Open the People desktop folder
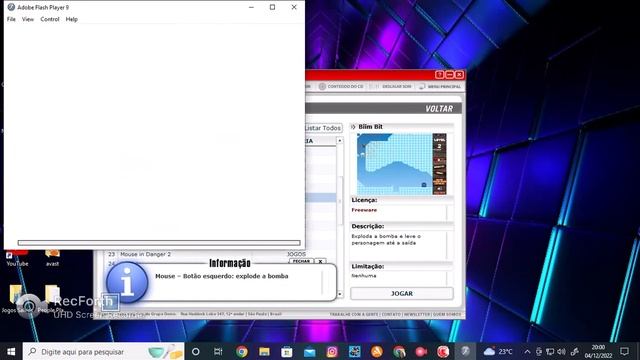This screenshot has width=640, height=360. pyautogui.click(x=52, y=299)
